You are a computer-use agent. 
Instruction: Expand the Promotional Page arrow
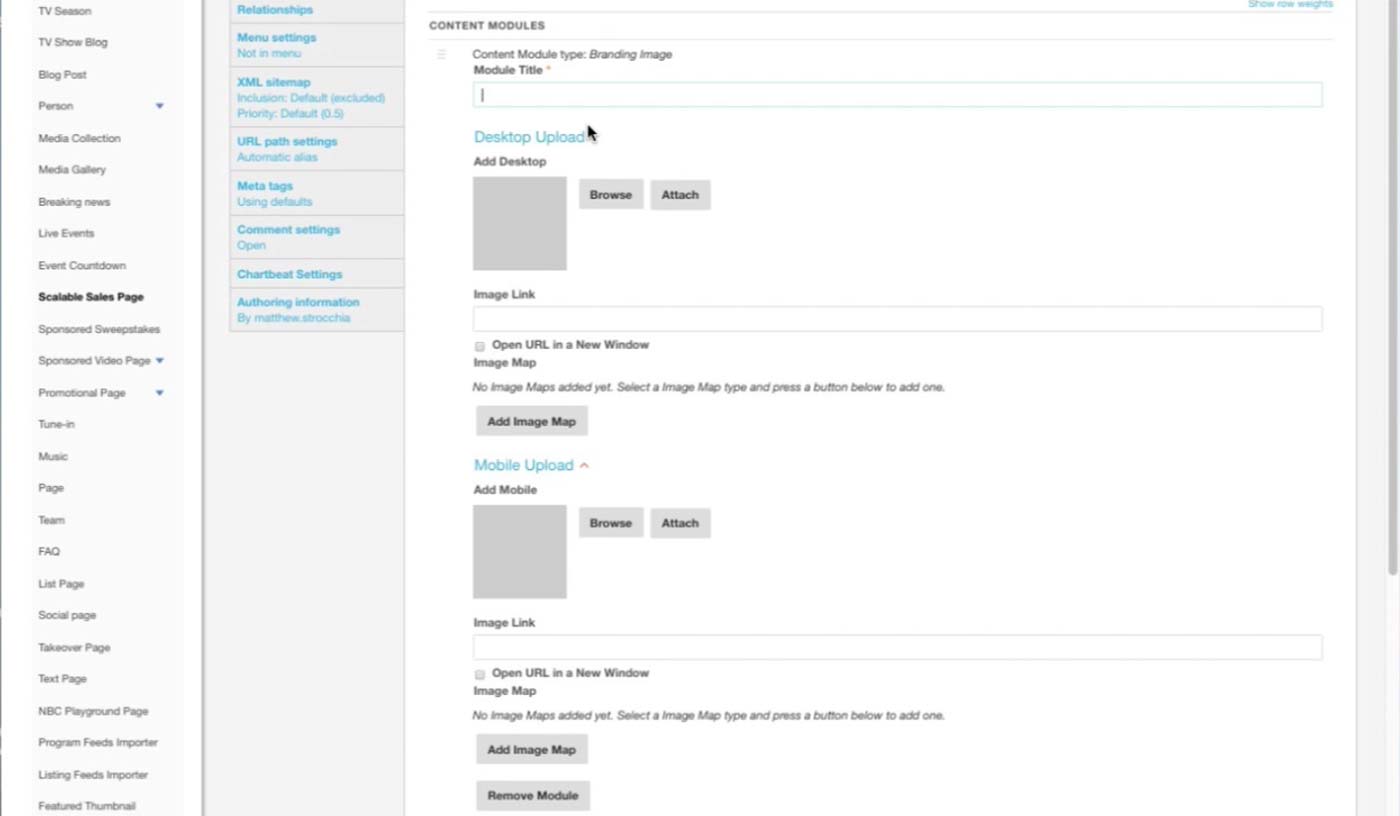coord(159,393)
